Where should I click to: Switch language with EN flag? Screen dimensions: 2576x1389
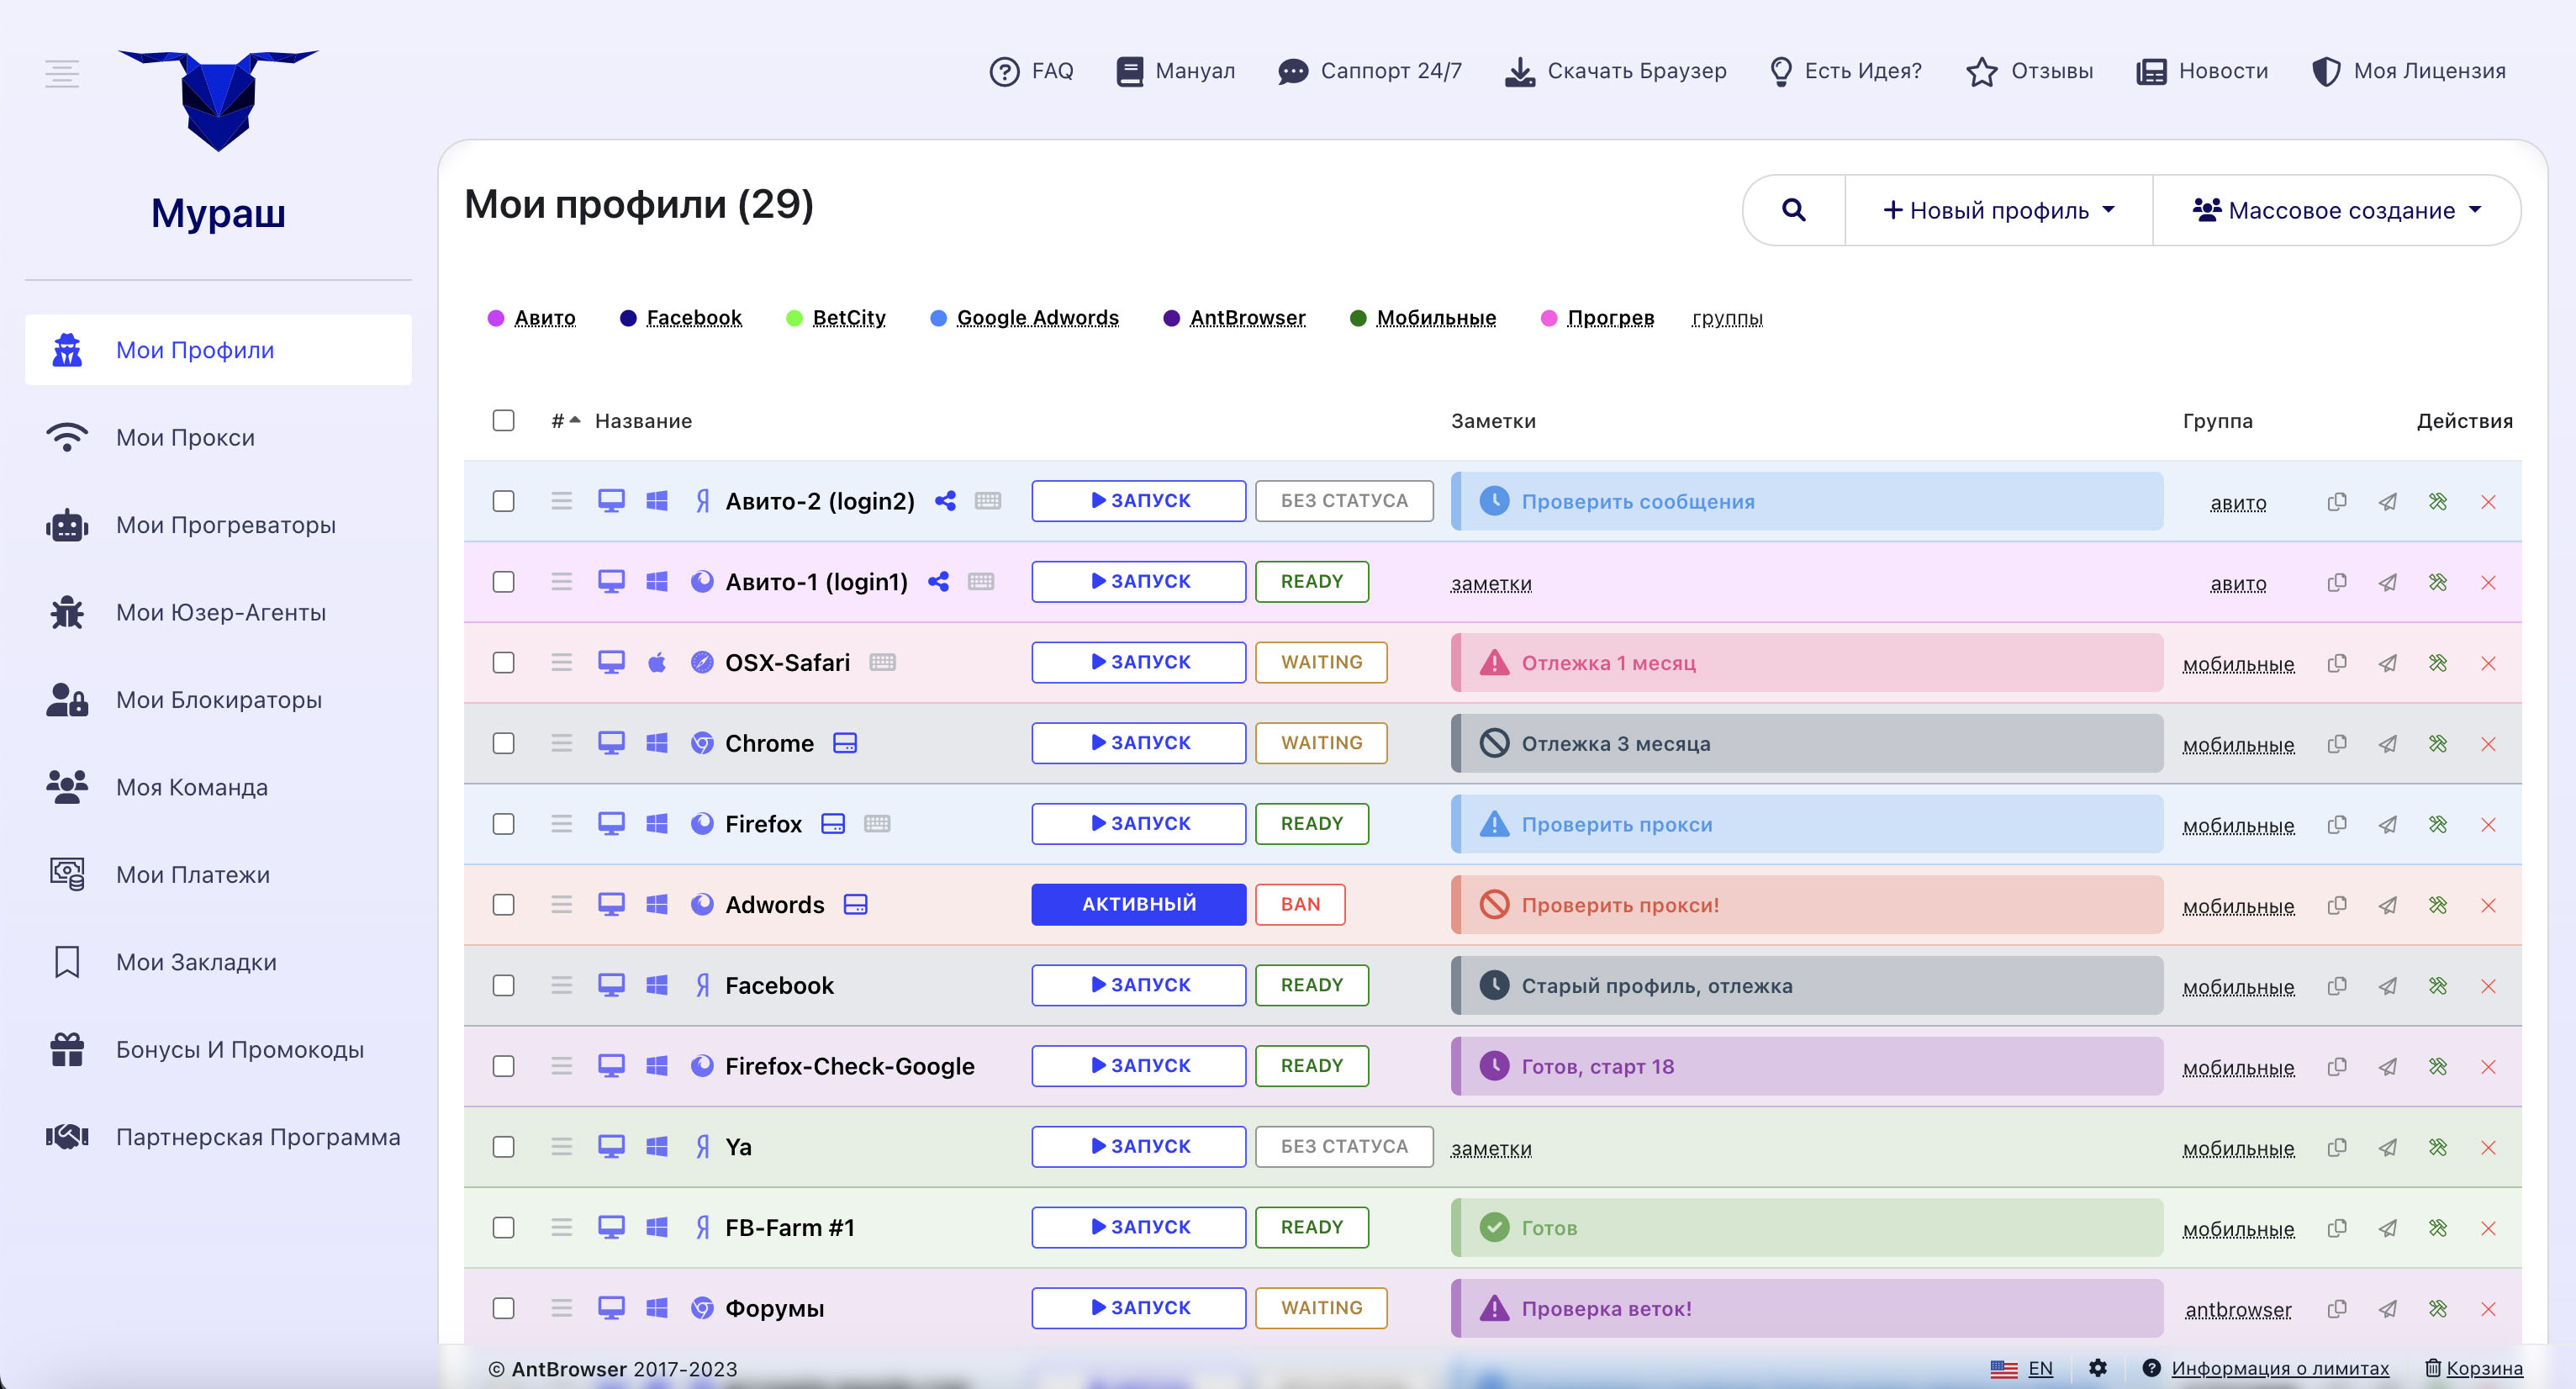[x=2022, y=1368]
